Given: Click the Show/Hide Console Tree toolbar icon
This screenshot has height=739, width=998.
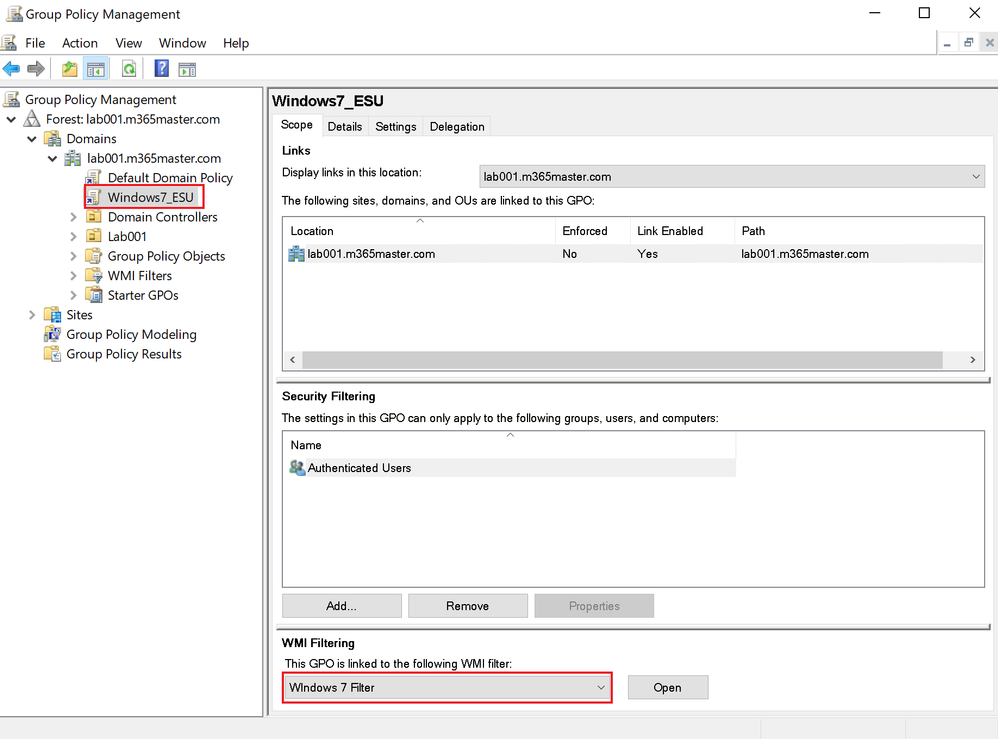Looking at the screenshot, I should click(x=95, y=68).
